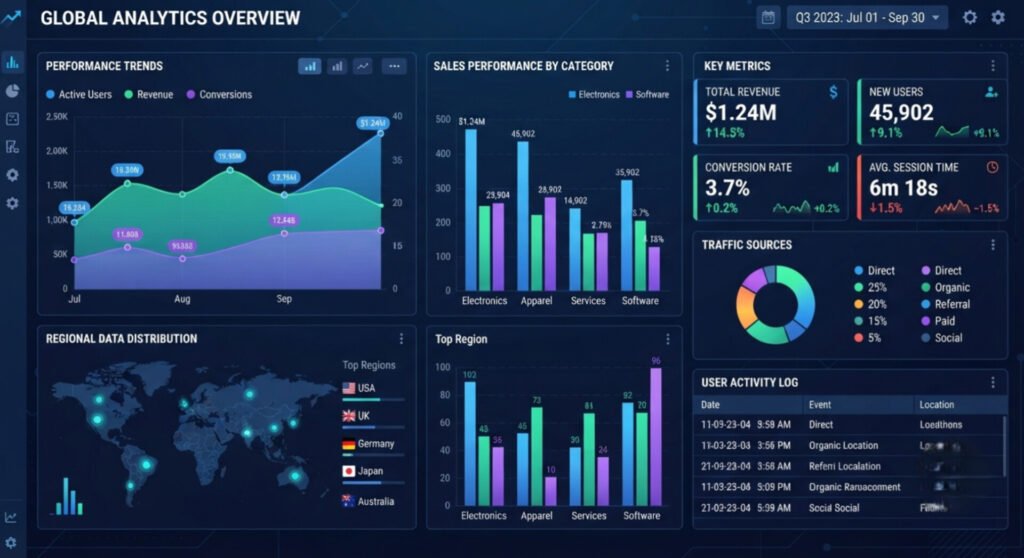Toggle the Organic legend in Traffic Sources
Screen dimensions: 1024x558
click(x=945, y=287)
